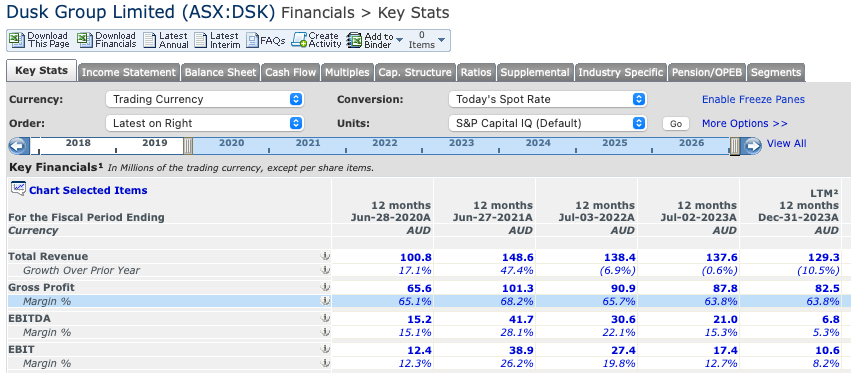Expand the Add to Binder dropdown arrow
Viewport: 851px width, 373px height.
pyautogui.click(x=399, y=40)
